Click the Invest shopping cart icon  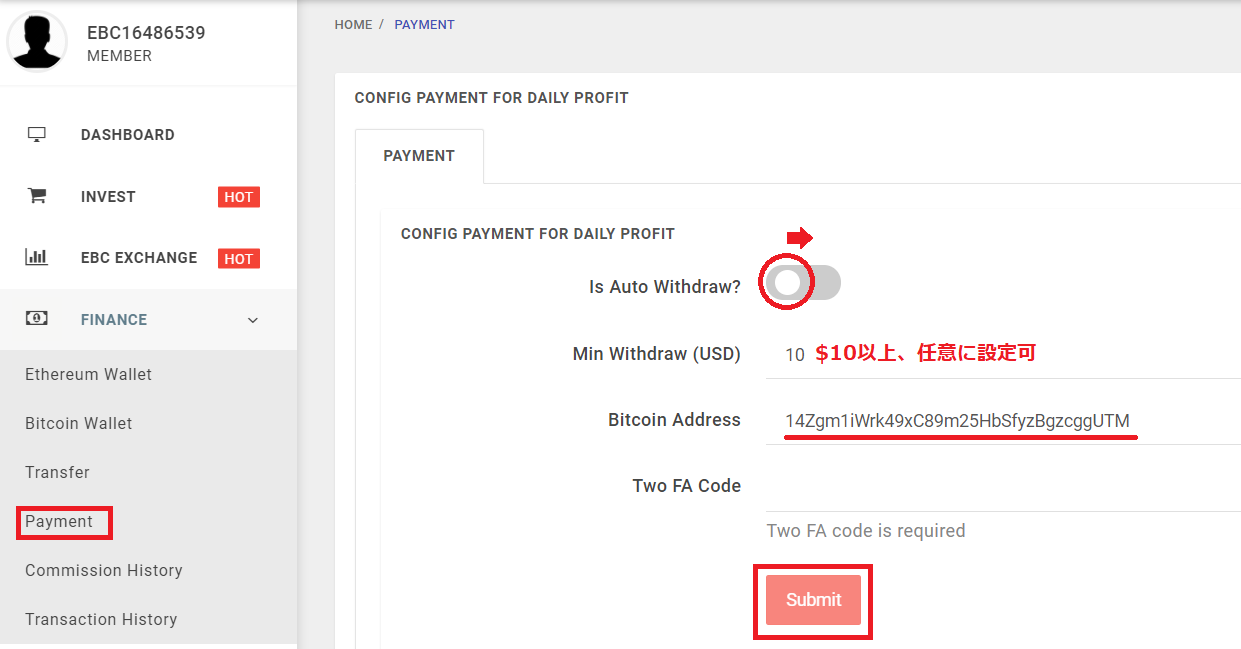coord(37,196)
